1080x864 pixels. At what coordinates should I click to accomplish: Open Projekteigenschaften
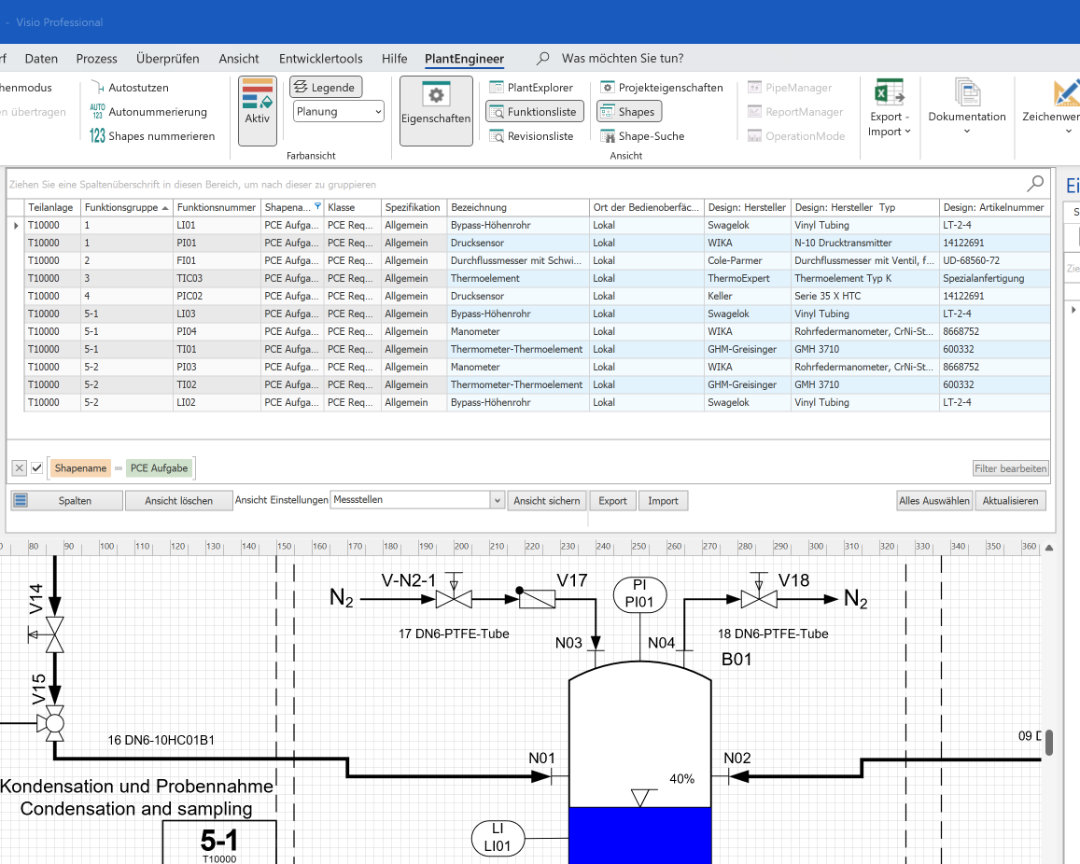pos(661,88)
